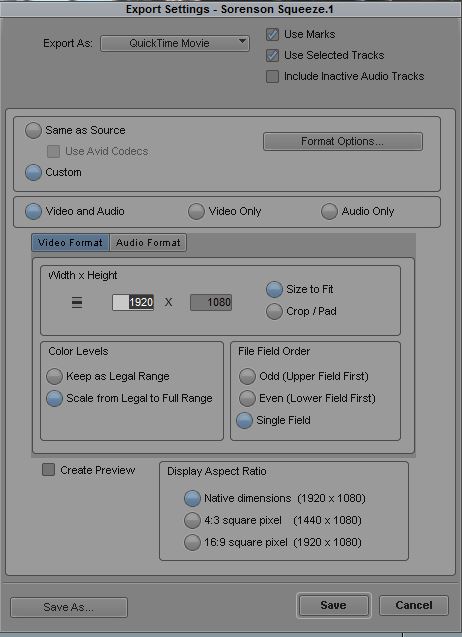The image size is (462, 637).
Task: Open the Export As dropdown
Action: coord(175,43)
